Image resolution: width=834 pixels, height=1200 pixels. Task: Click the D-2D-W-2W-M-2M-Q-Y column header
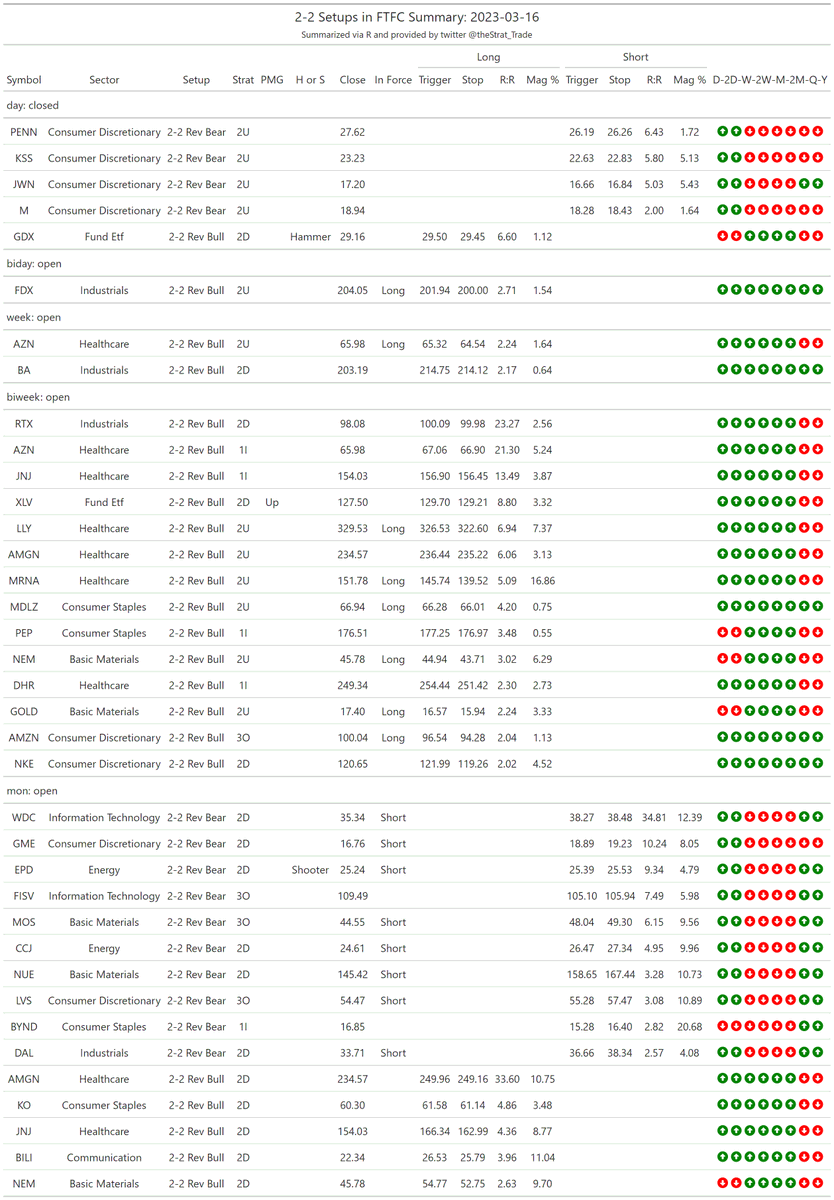770,80
